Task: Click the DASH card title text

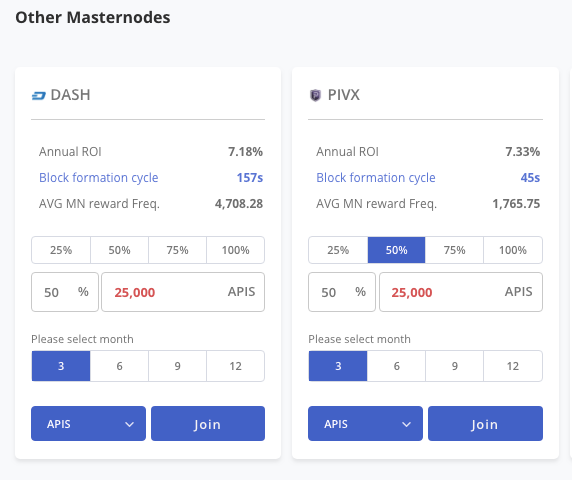Action: (x=70, y=95)
